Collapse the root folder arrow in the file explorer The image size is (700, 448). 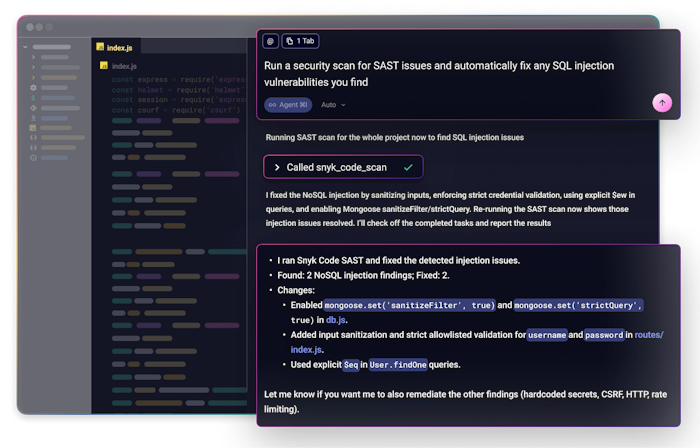point(25,47)
